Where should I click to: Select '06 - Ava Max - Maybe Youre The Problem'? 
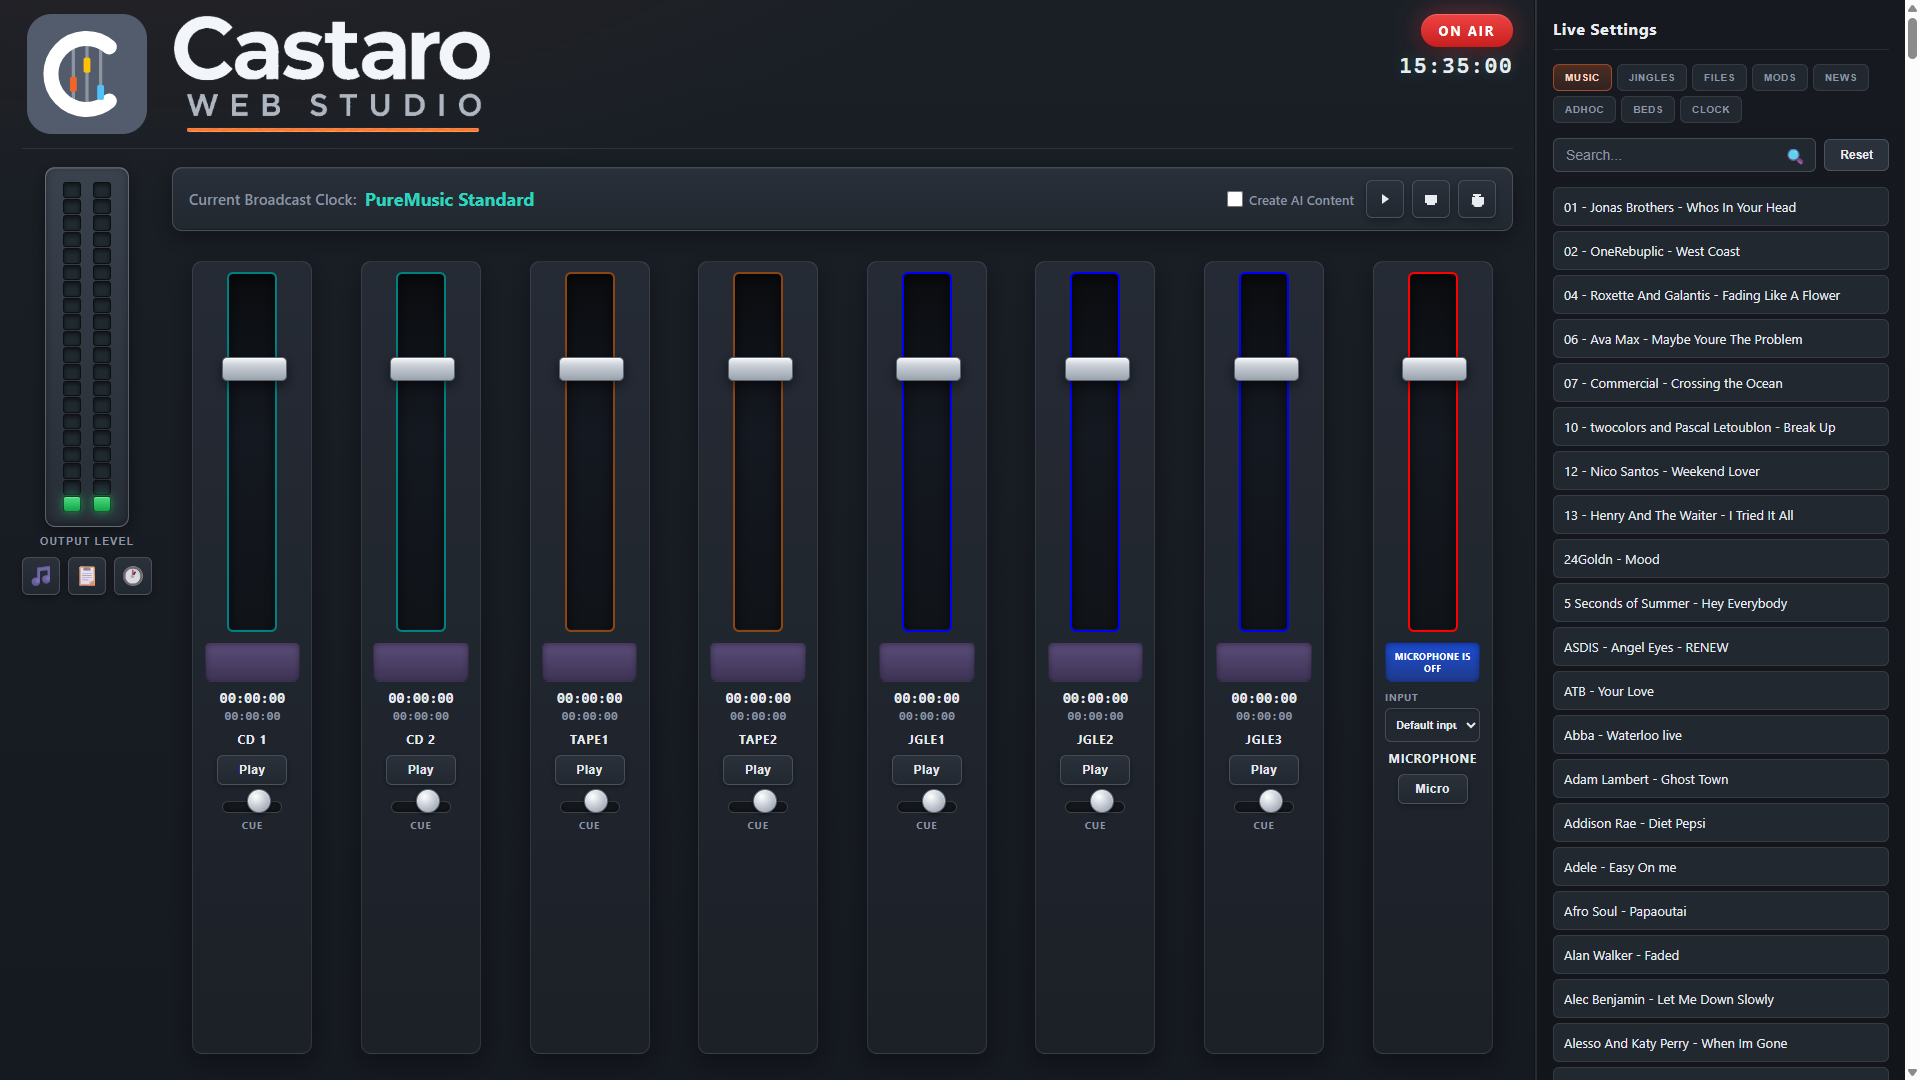tap(1720, 339)
